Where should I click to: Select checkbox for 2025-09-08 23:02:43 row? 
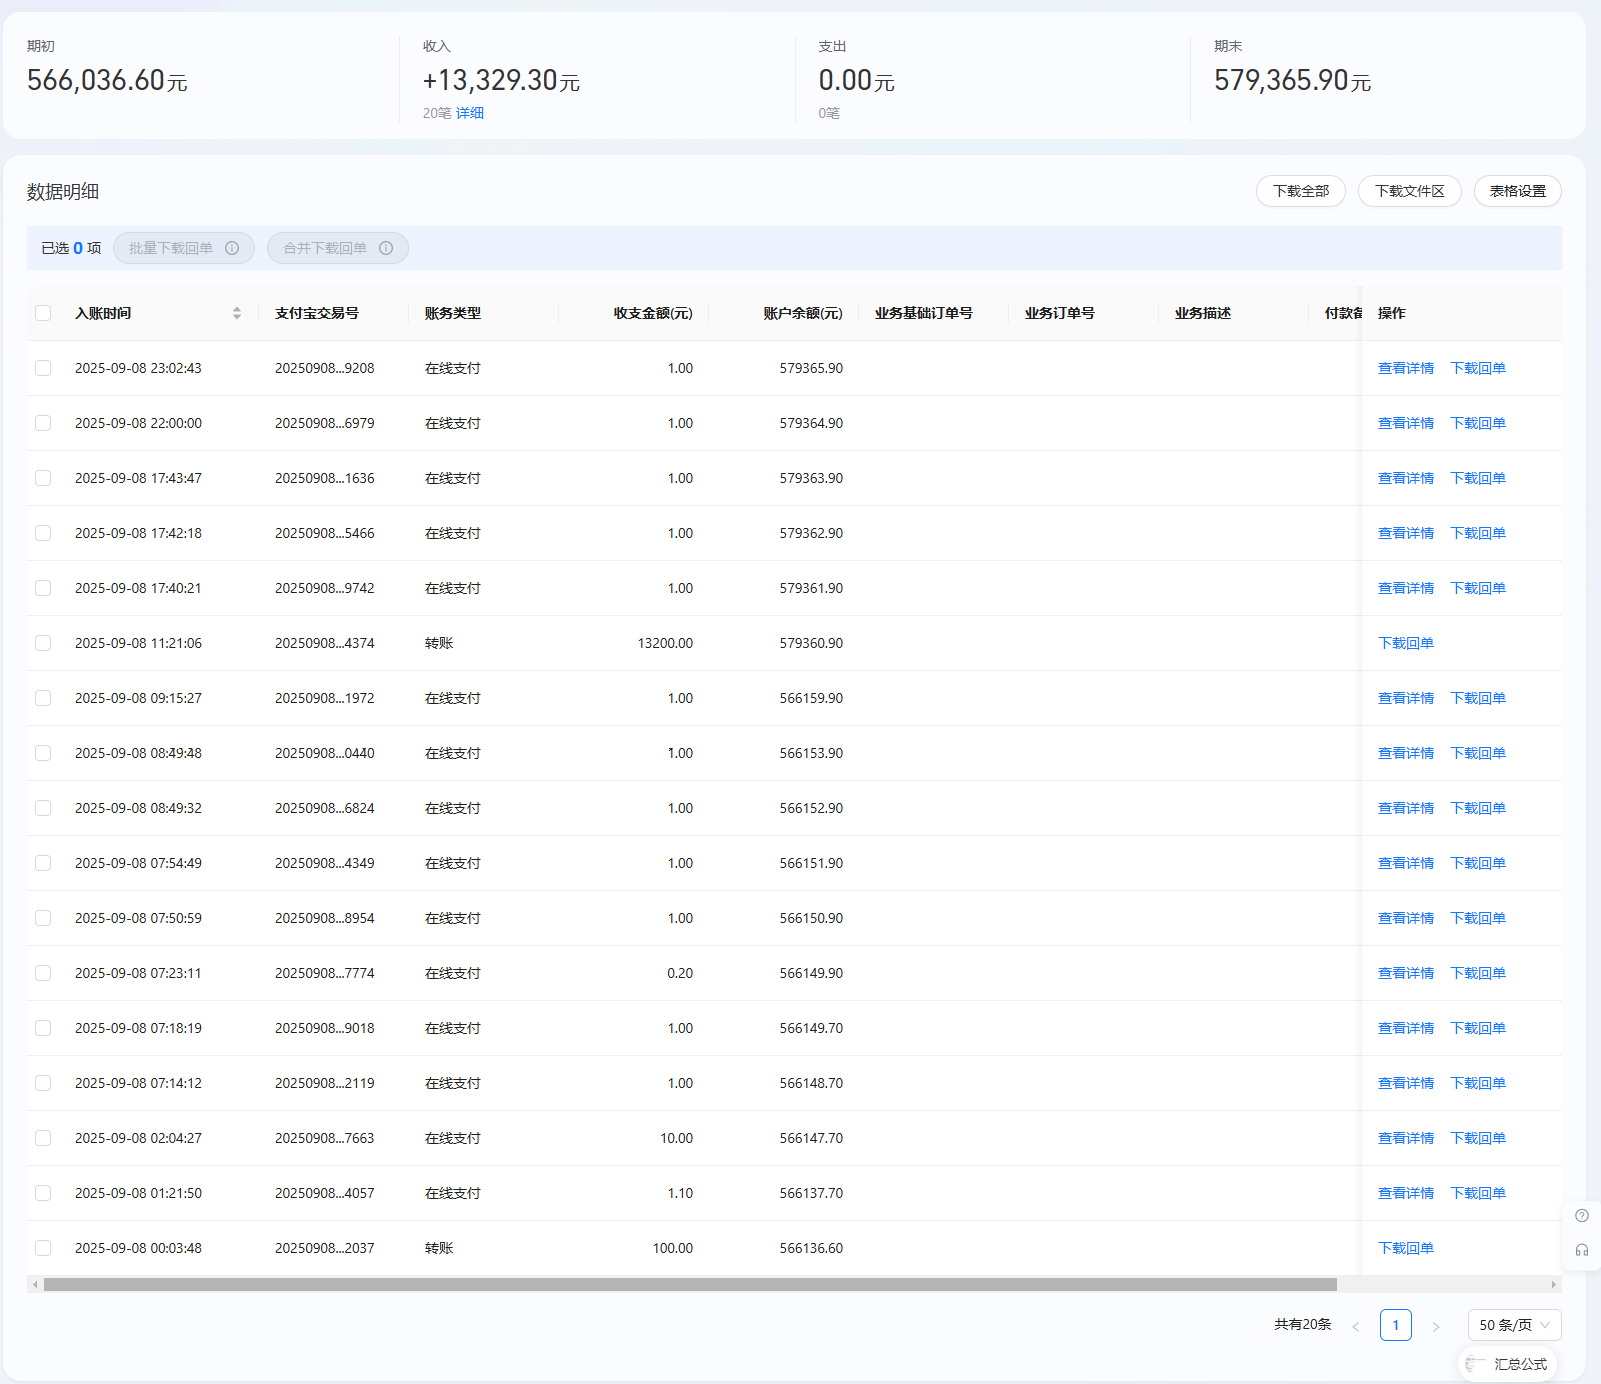point(43,368)
